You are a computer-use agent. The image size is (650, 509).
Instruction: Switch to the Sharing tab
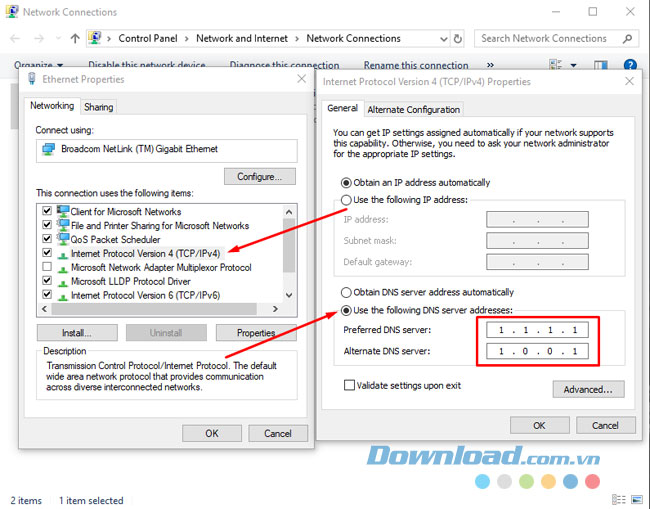pyautogui.click(x=99, y=107)
